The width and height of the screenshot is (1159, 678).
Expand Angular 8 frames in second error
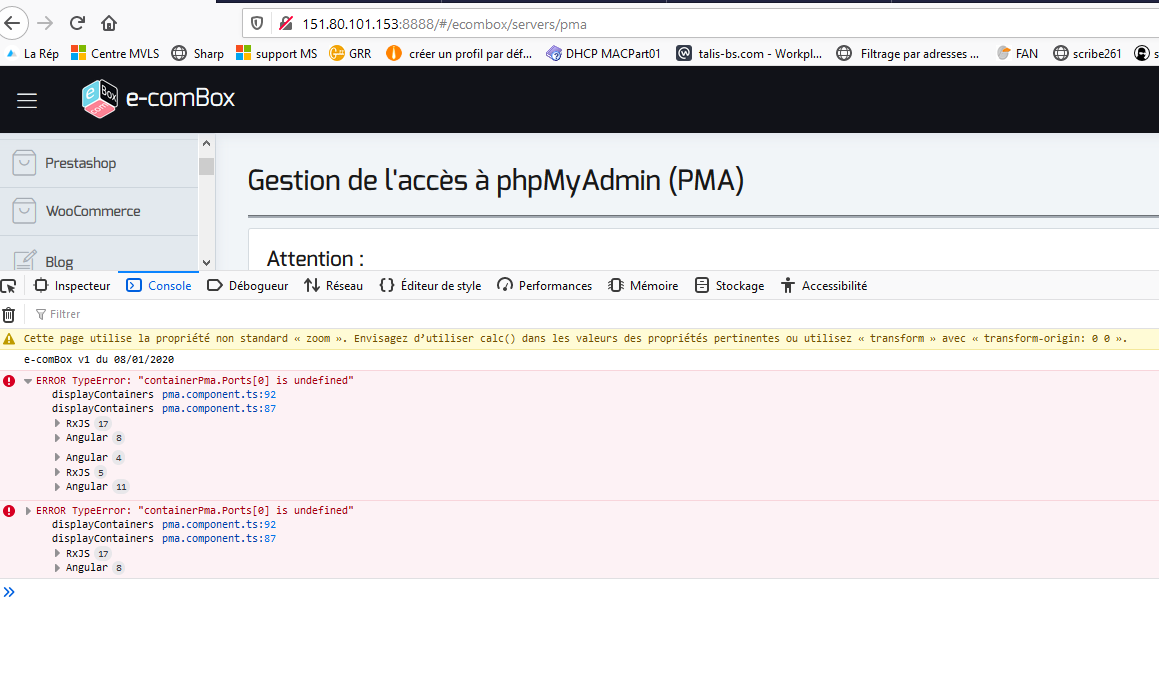coord(57,568)
